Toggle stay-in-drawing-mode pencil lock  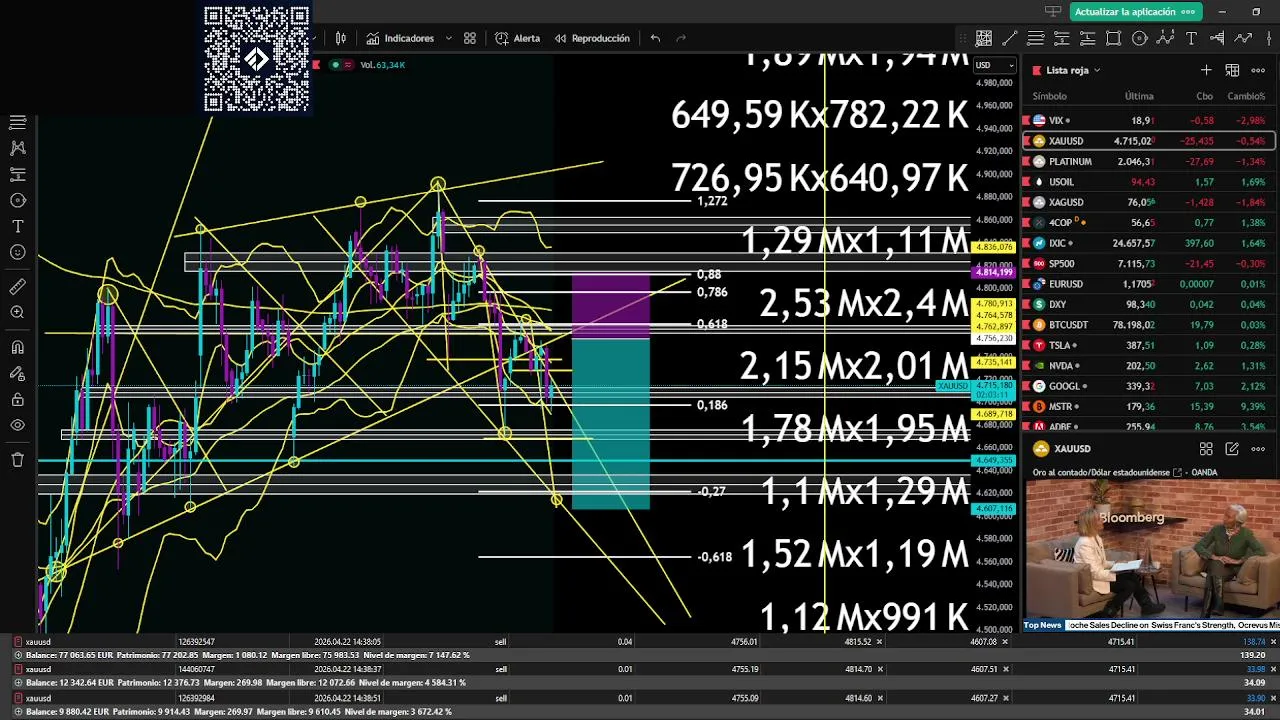[x=17, y=373]
